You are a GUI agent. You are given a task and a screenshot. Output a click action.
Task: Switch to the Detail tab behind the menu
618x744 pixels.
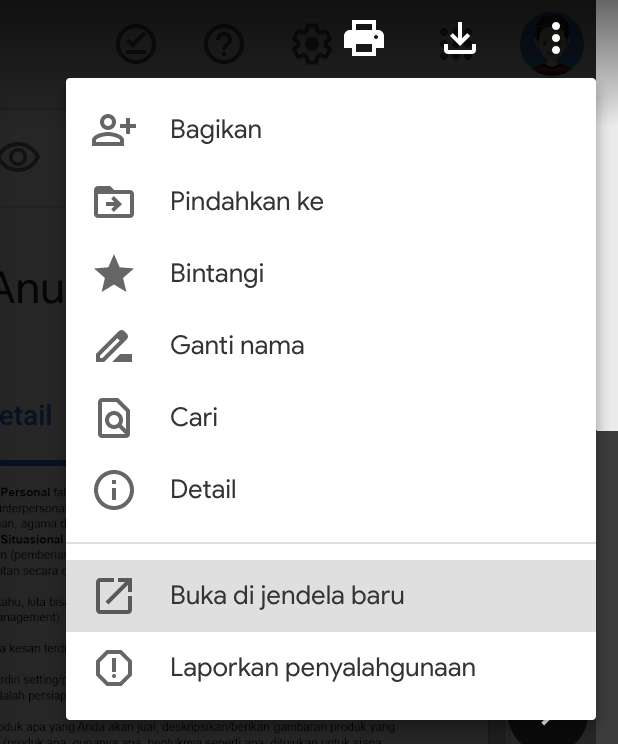[28, 416]
